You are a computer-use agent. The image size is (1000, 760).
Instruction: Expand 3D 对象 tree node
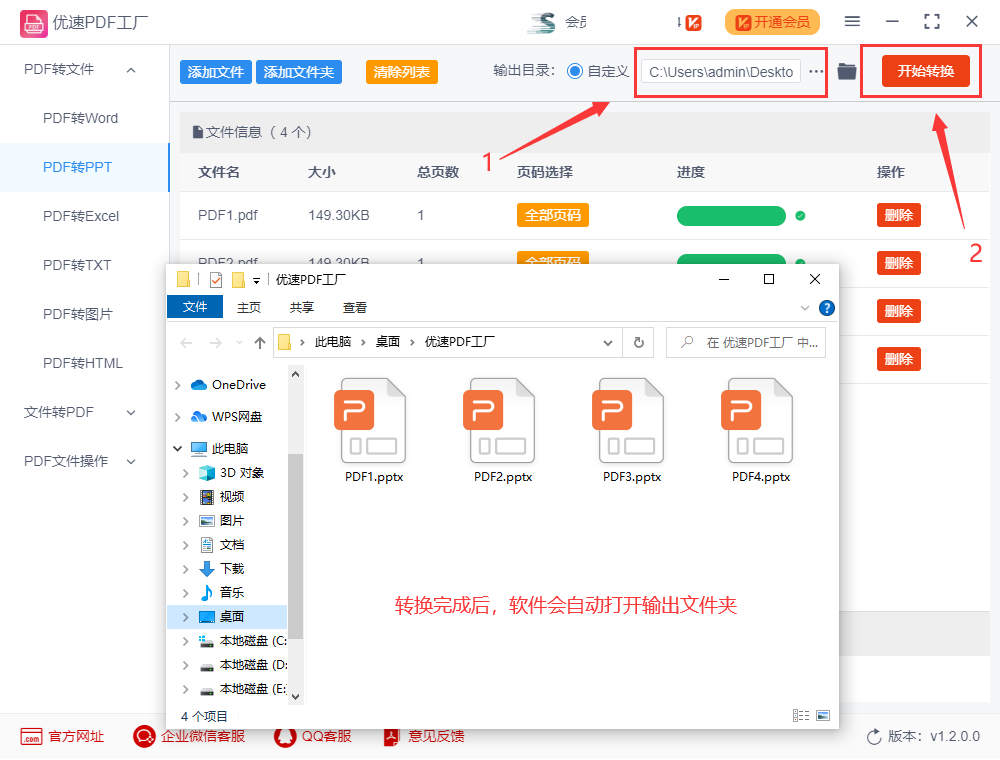click(186, 473)
